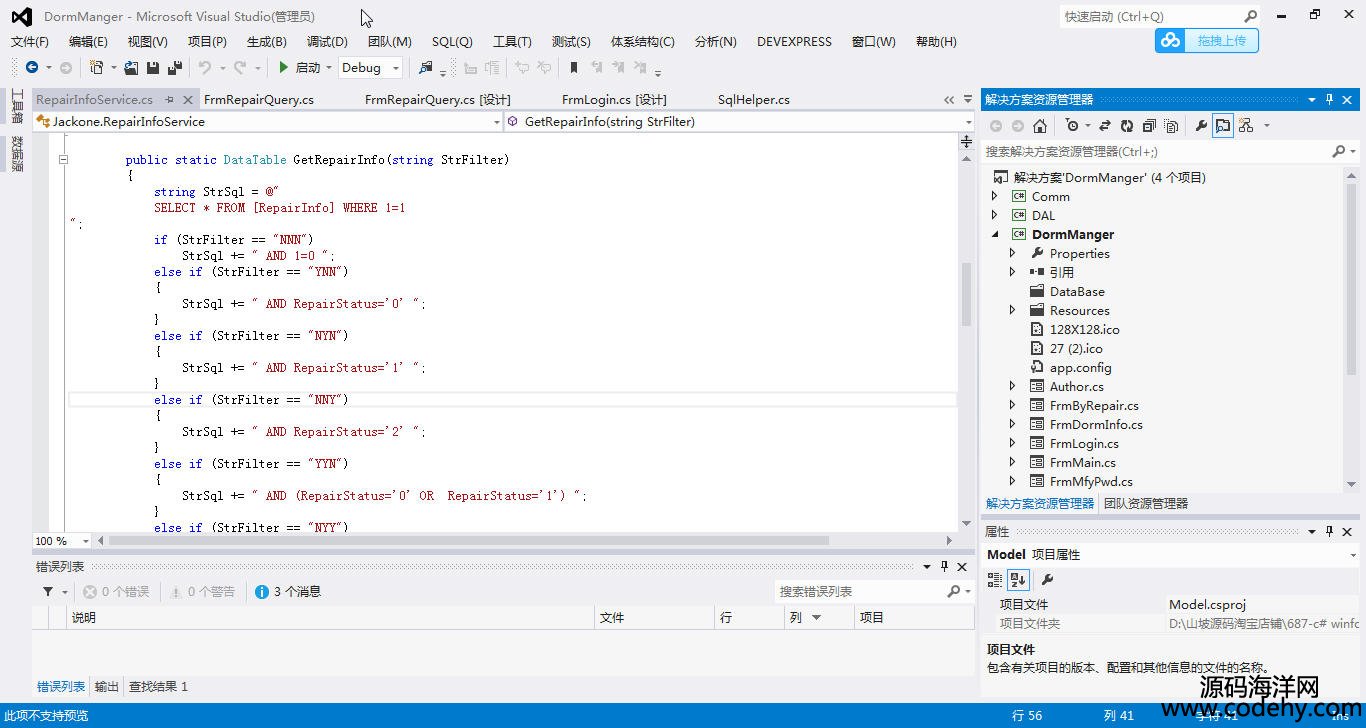1366x728 pixels.
Task: Expand the Comm project node
Action: 994,197
